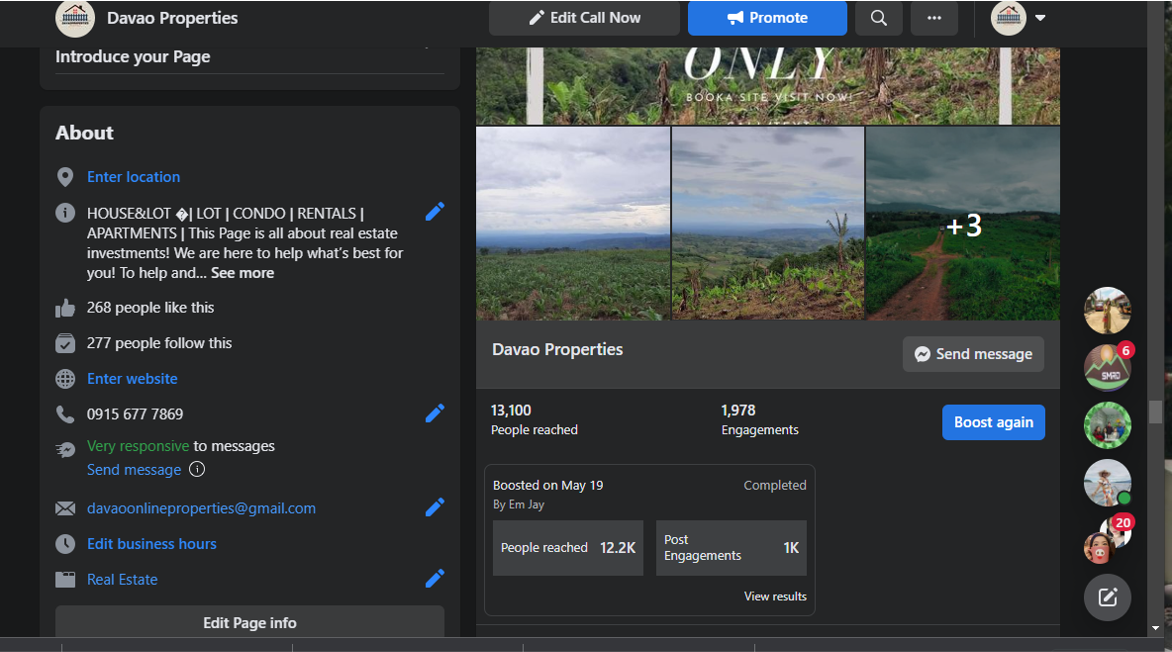Click the Boost again button
1172x652 pixels.
tap(993, 422)
